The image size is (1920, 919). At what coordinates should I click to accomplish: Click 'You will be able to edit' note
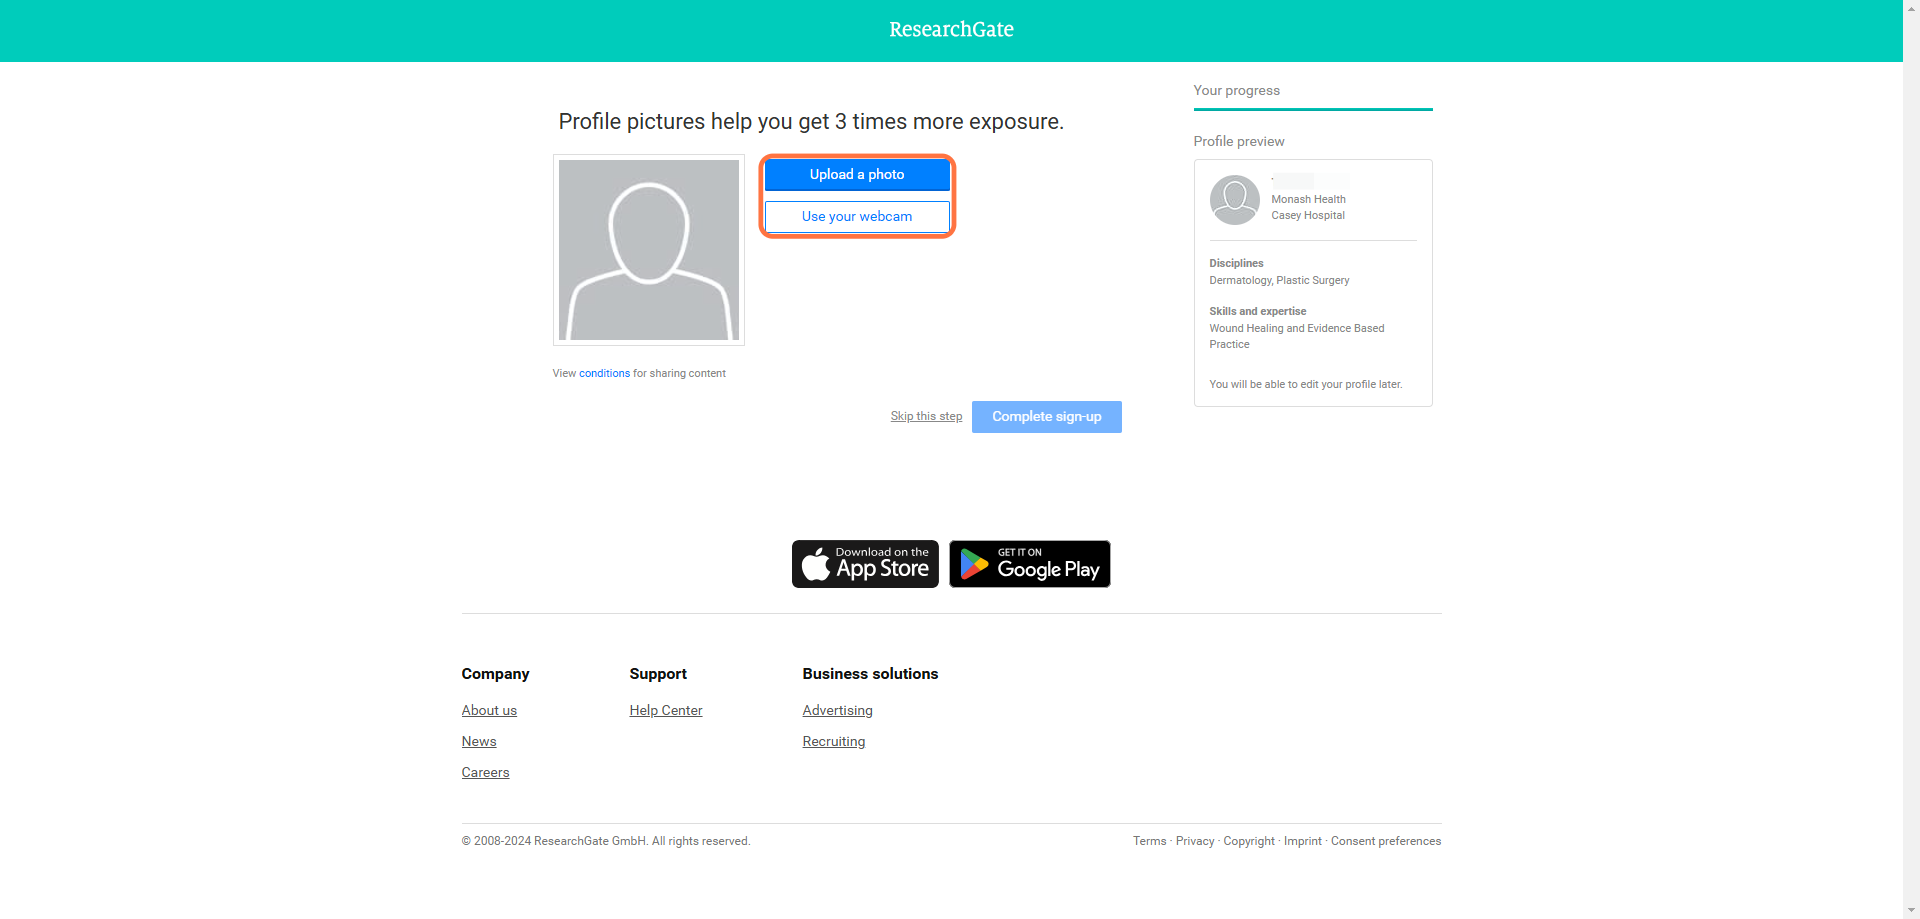1306,384
